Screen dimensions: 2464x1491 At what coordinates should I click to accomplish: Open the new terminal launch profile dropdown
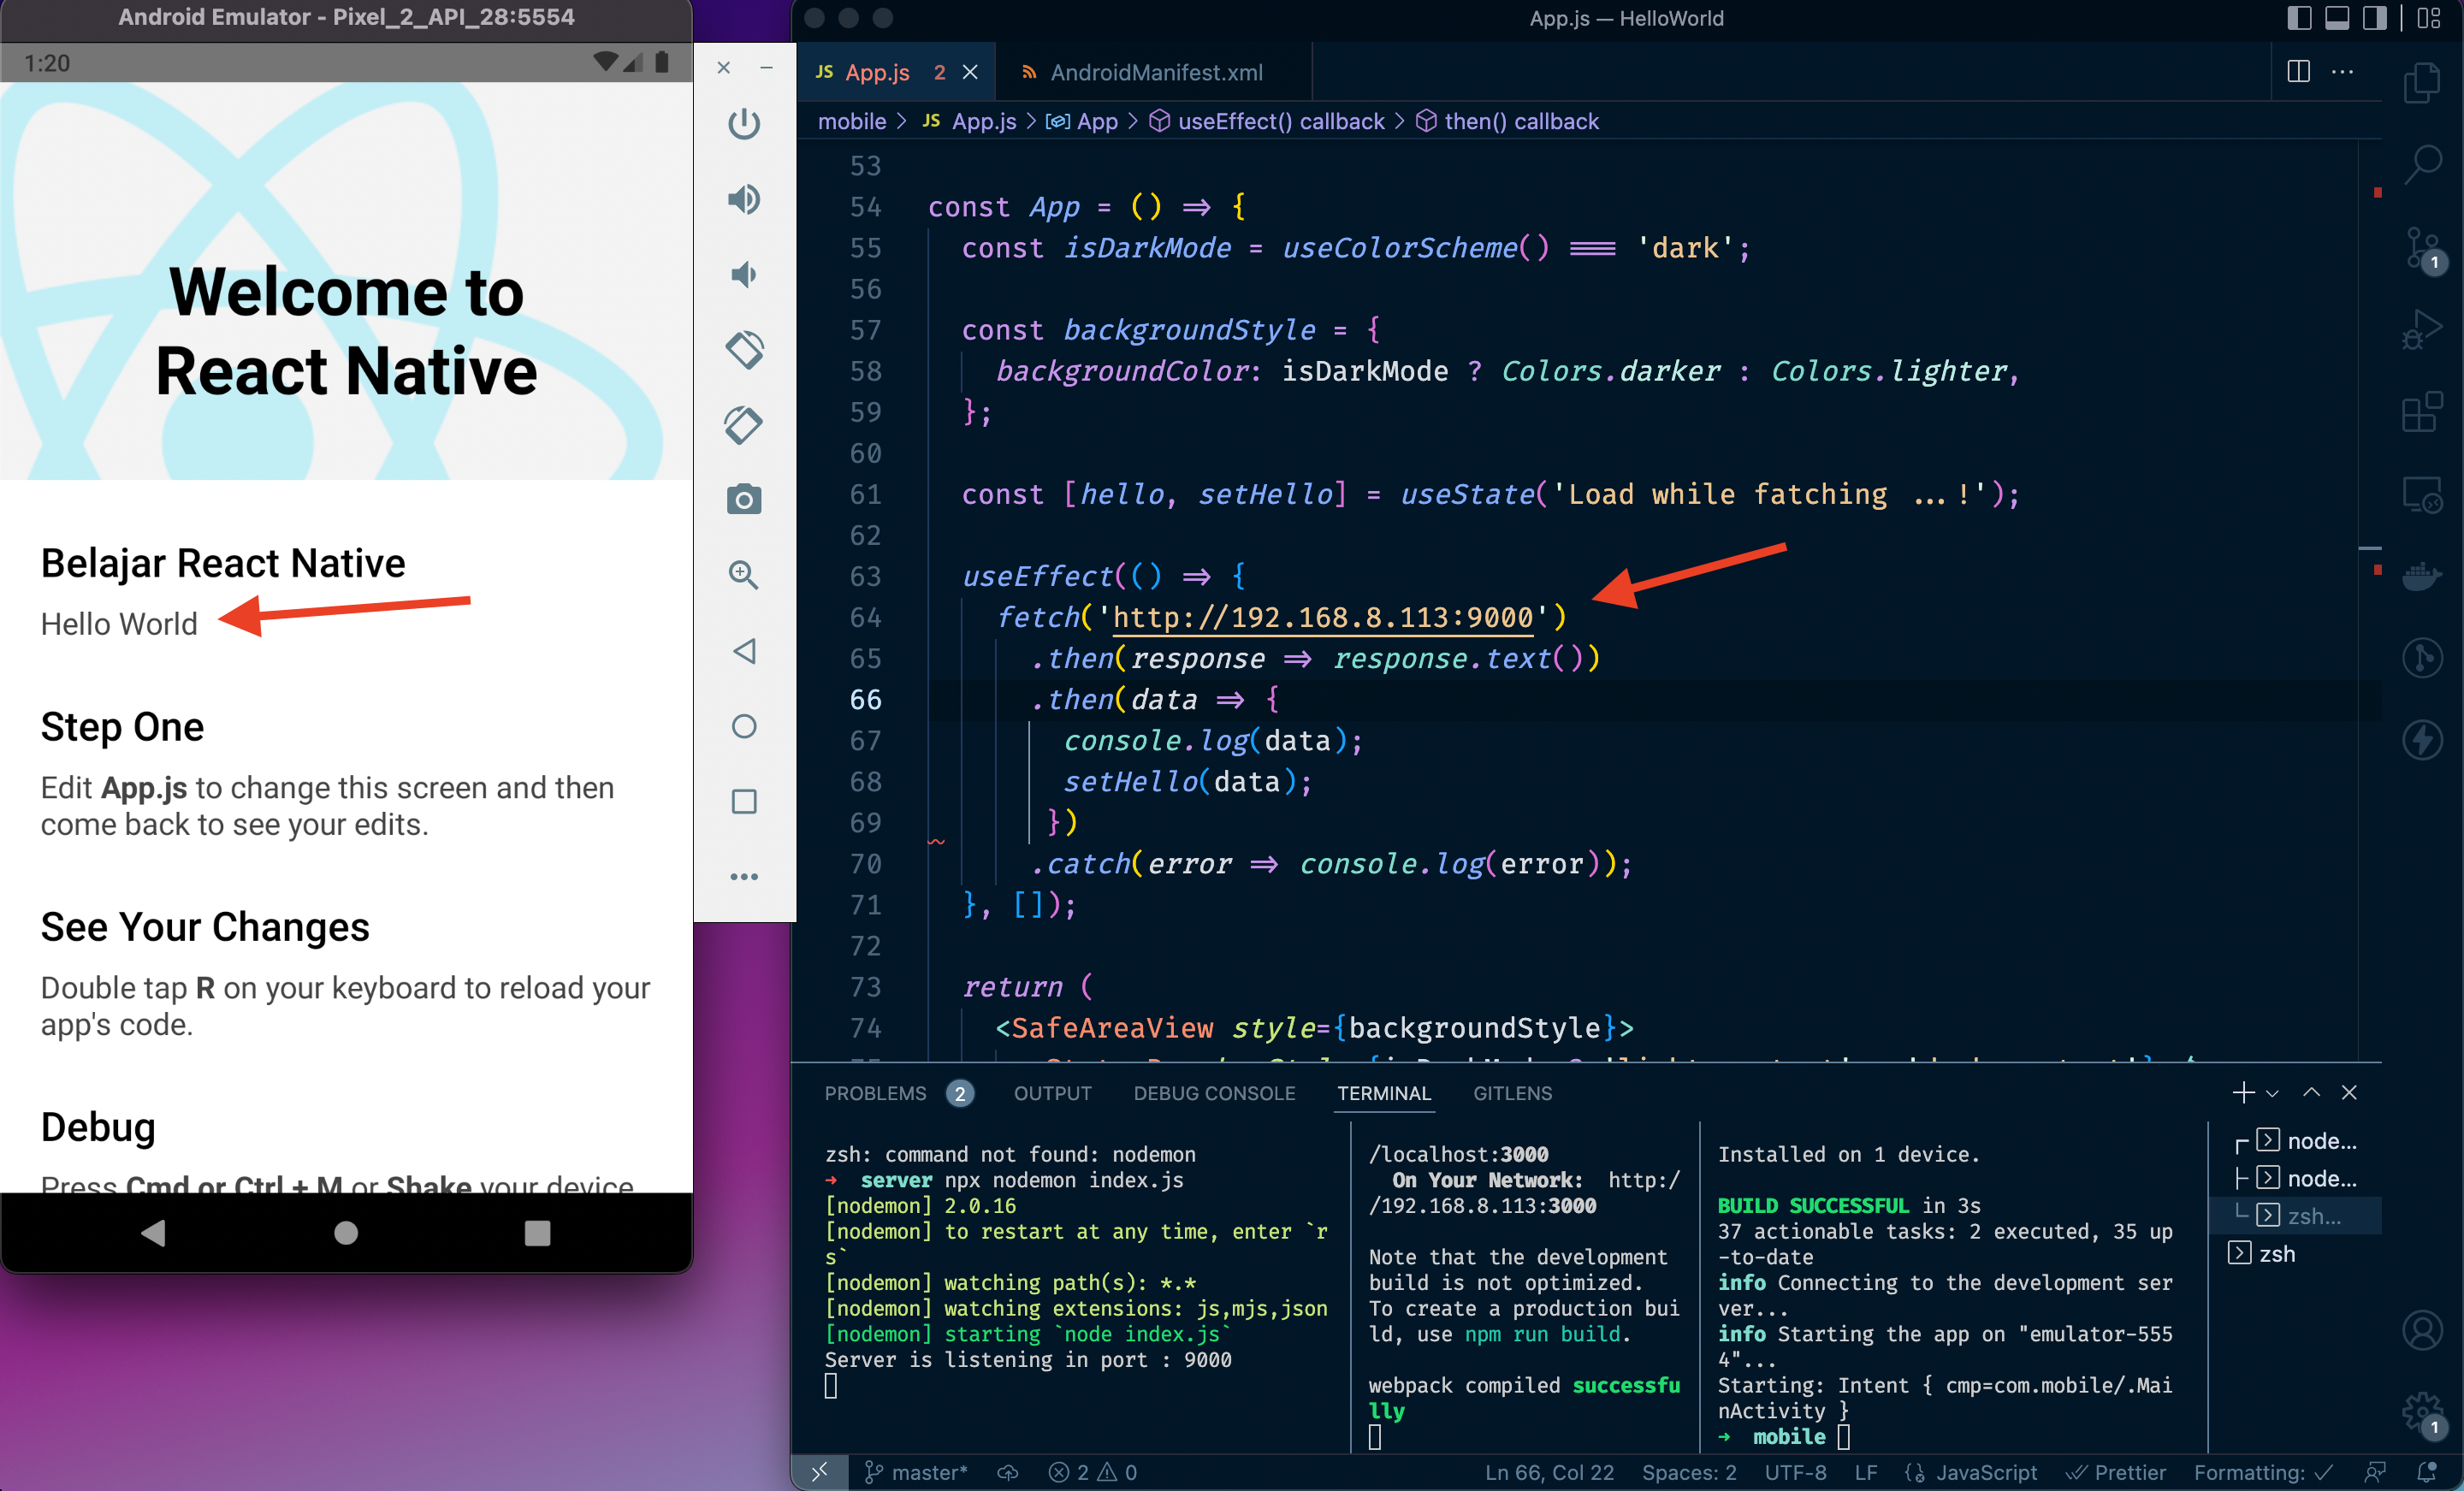click(2273, 1093)
